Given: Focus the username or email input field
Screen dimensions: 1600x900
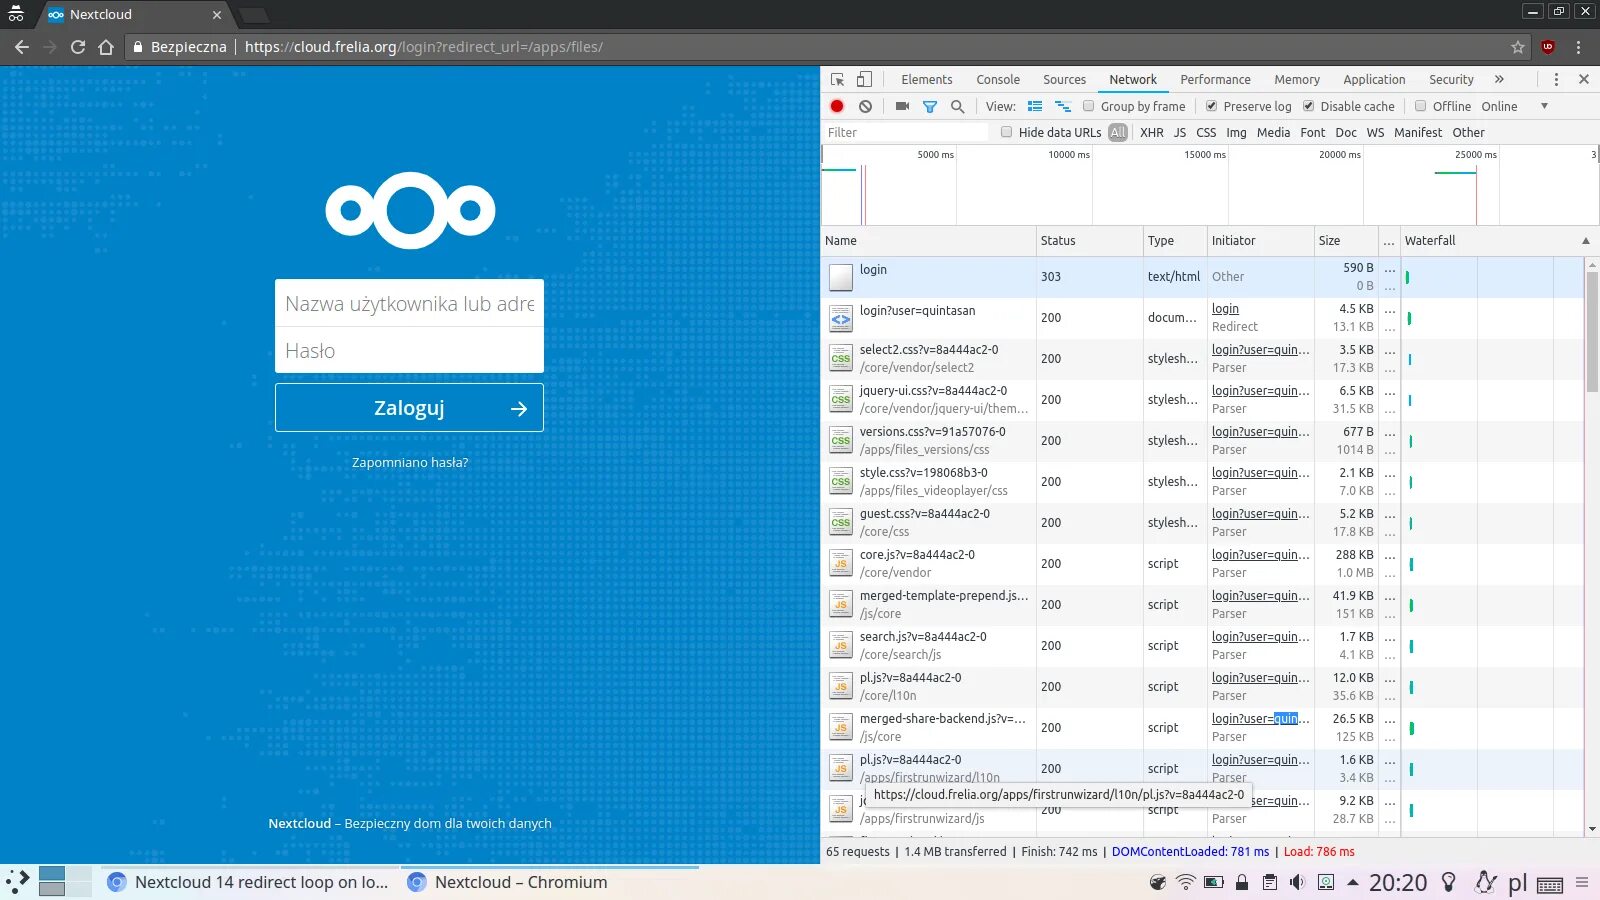Looking at the screenshot, I should tap(409, 303).
